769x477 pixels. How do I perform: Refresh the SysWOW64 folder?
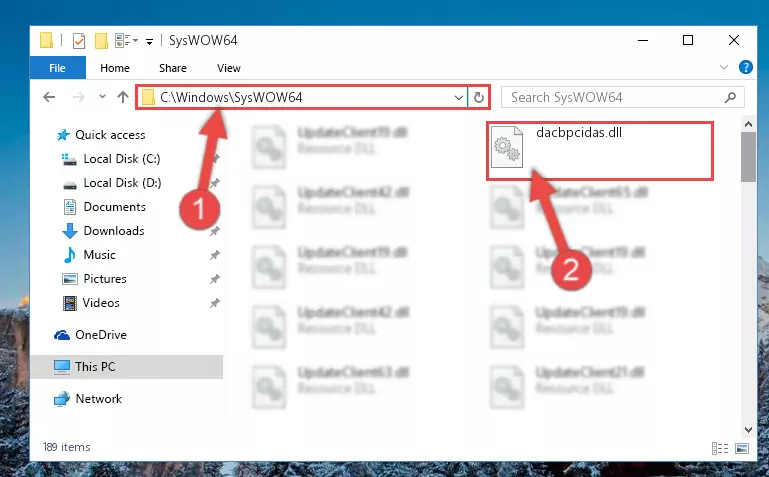click(x=479, y=97)
